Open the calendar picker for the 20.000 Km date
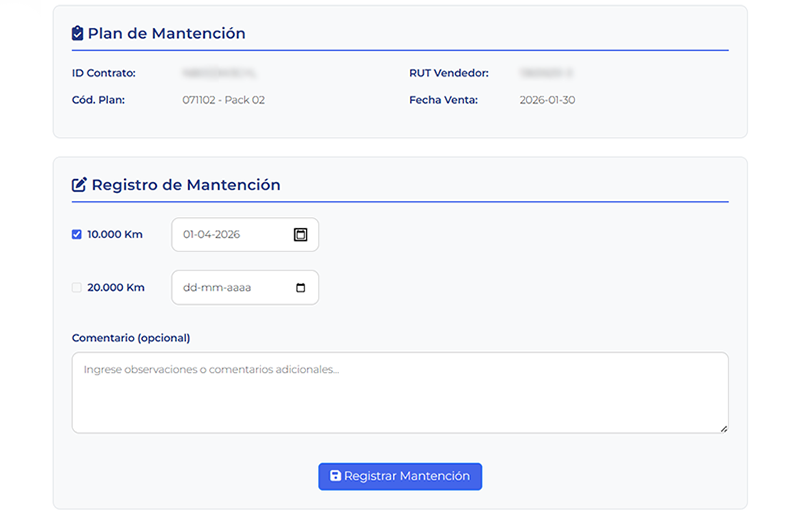The width and height of the screenshot is (800, 518). coord(301,288)
